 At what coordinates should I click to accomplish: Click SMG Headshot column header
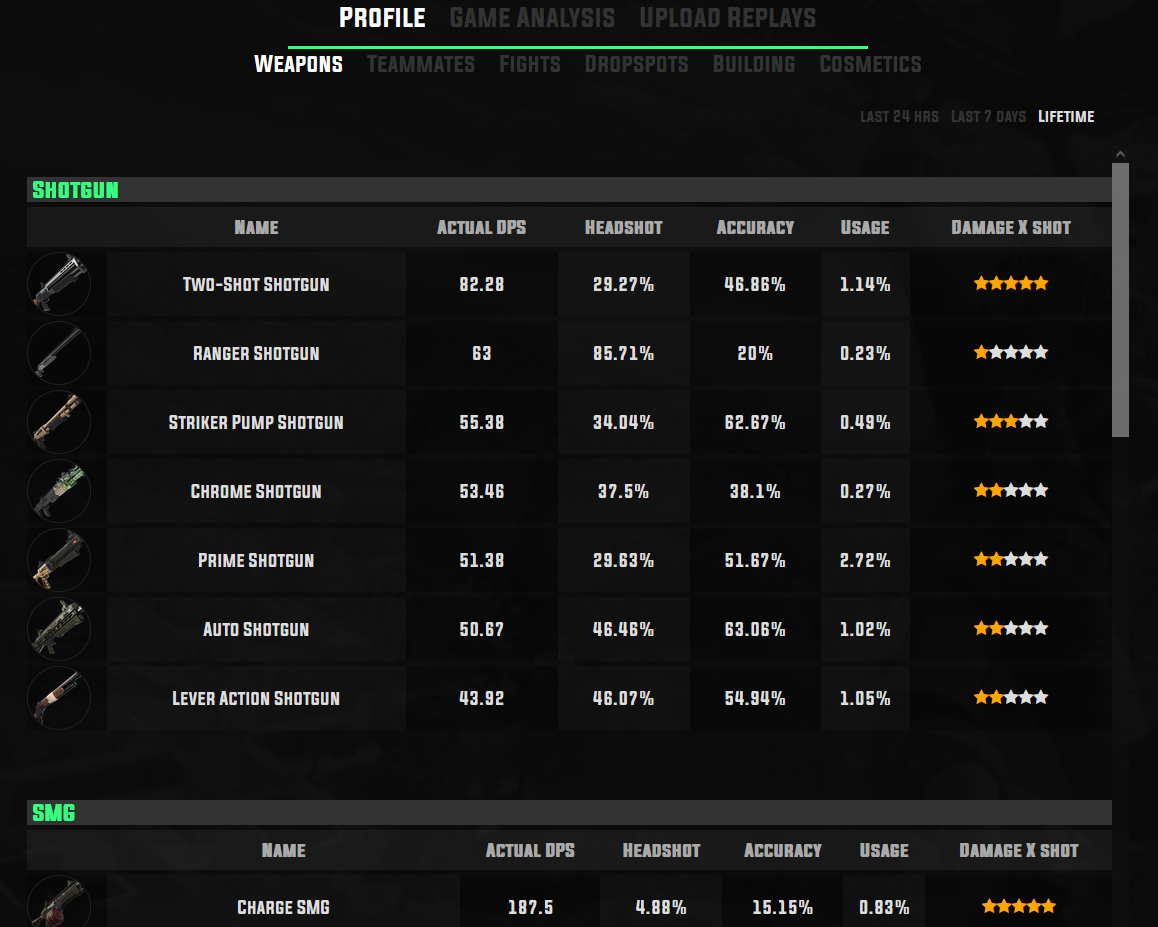click(661, 850)
